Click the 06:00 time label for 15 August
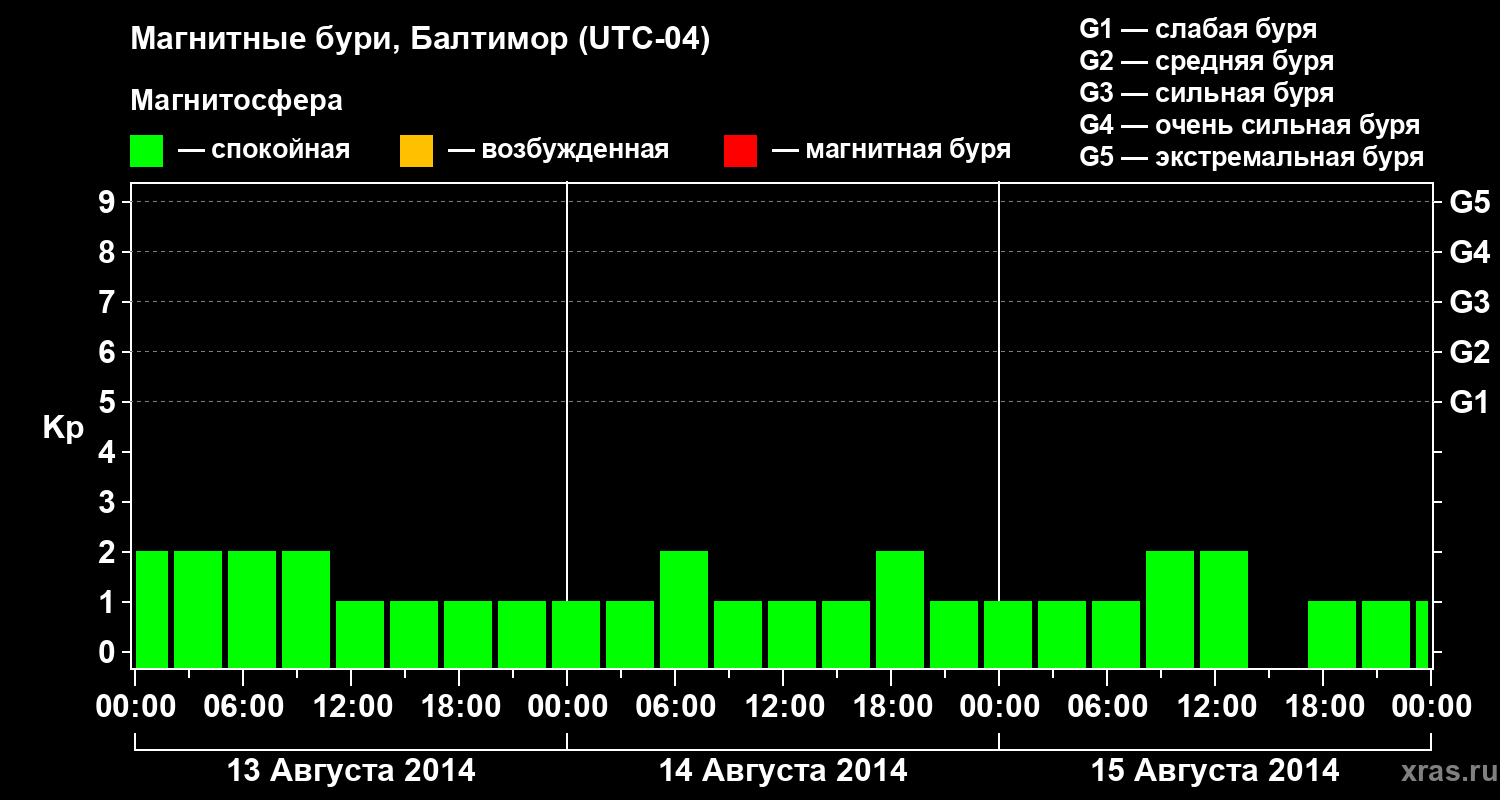The image size is (1500, 800). point(1107,706)
